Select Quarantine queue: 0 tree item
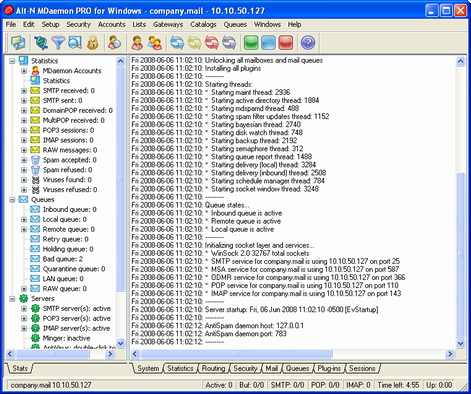The image size is (471, 394). (x=74, y=269)
